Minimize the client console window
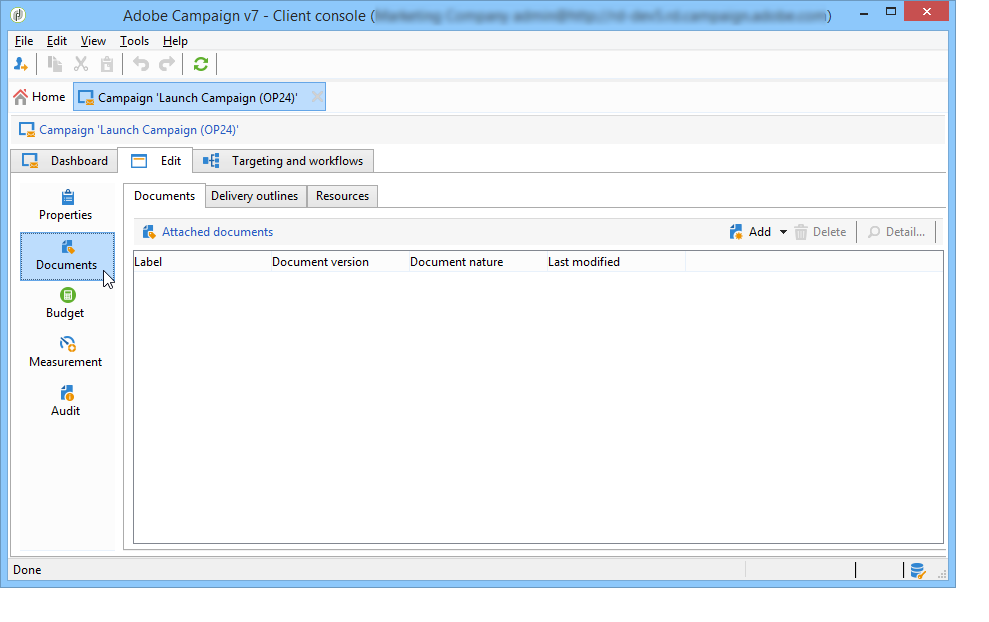989x622 pixels. click(863, 12)
